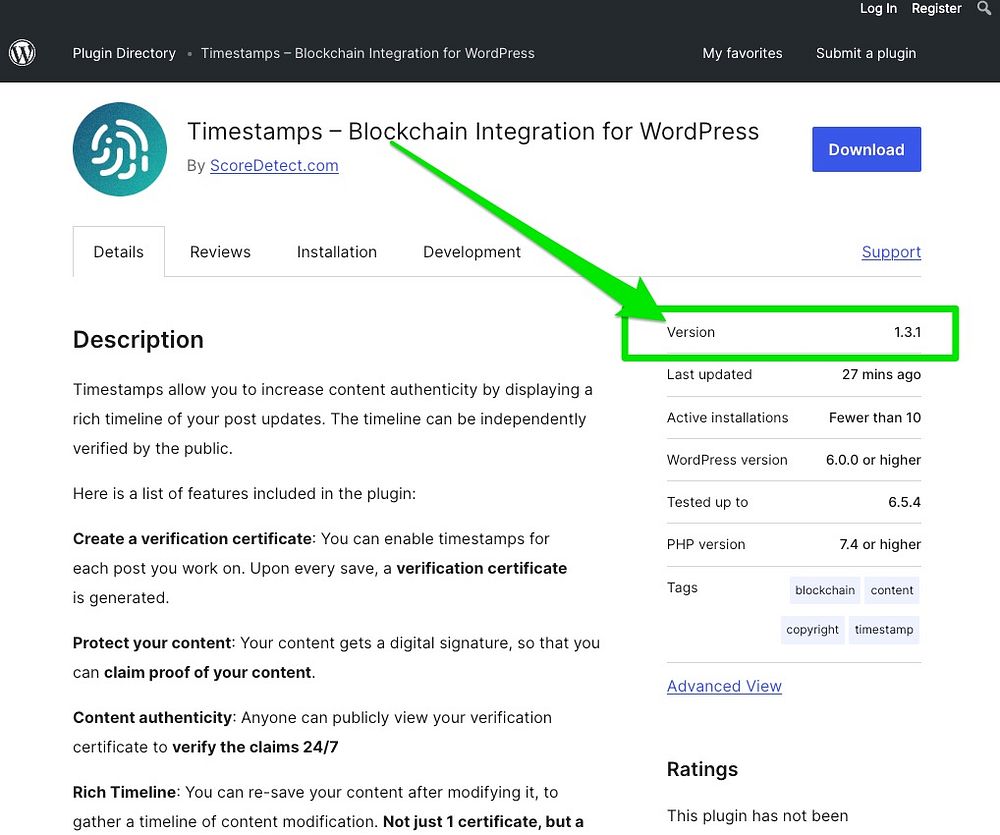Viewport: 1000px width, 835px height.
Task: Open the Plugin Directory link
Action: tap(124, 53)
